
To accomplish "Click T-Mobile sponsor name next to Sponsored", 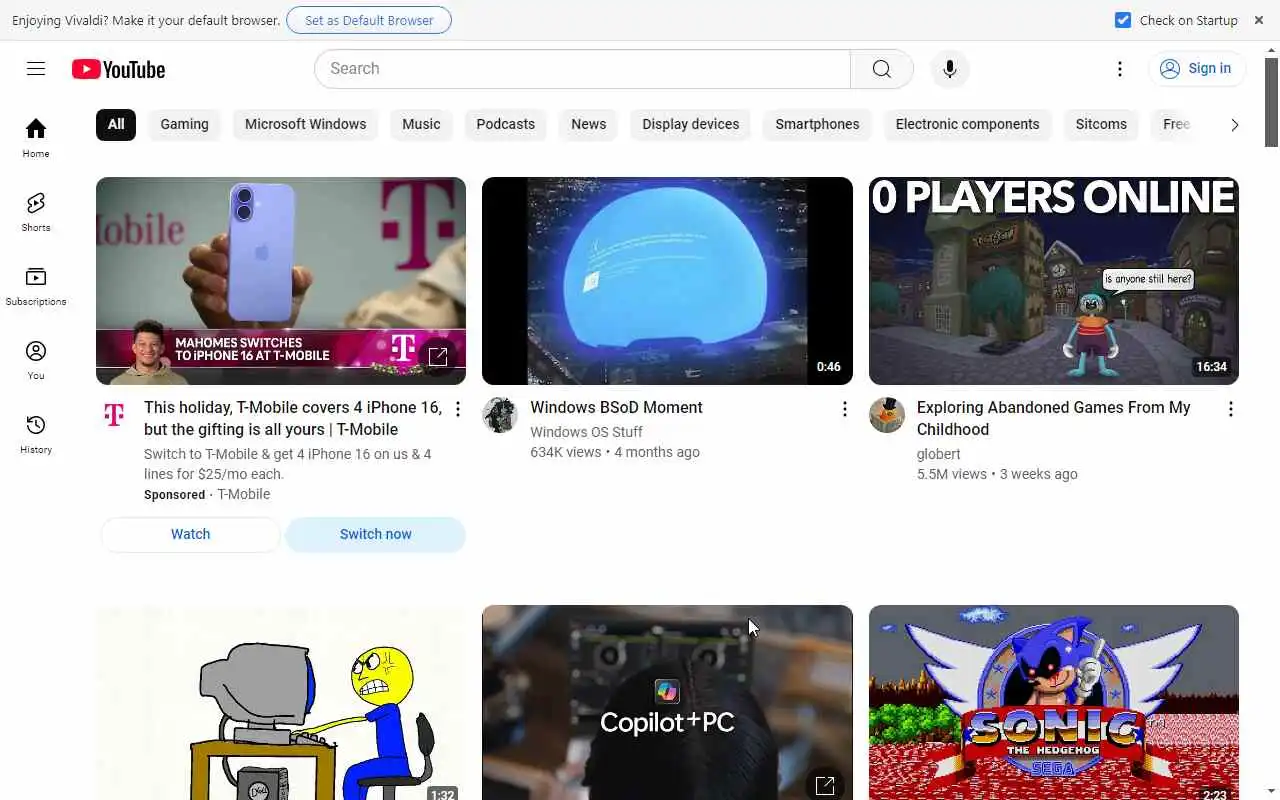I will pyautogui.click(x=244, y=494).
